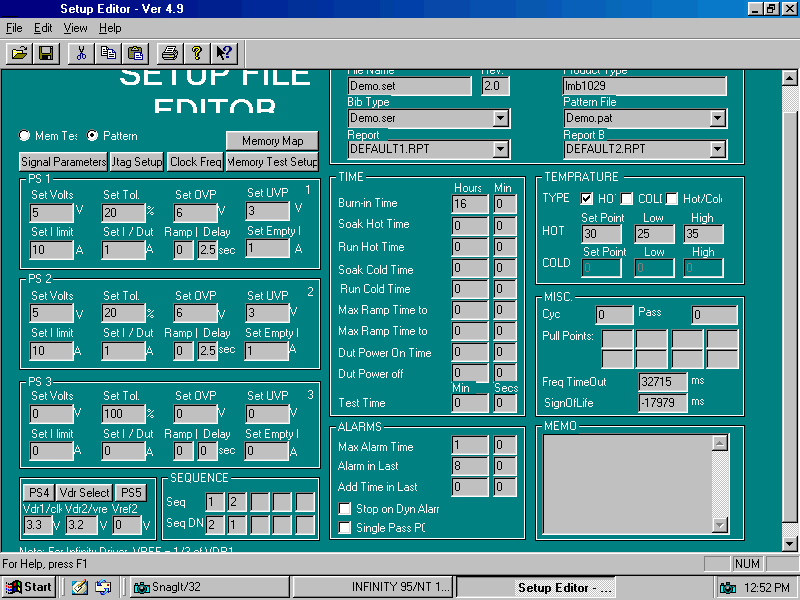Expand the Report B dropdown
This screenshot has width=800, height=600.
717,150
